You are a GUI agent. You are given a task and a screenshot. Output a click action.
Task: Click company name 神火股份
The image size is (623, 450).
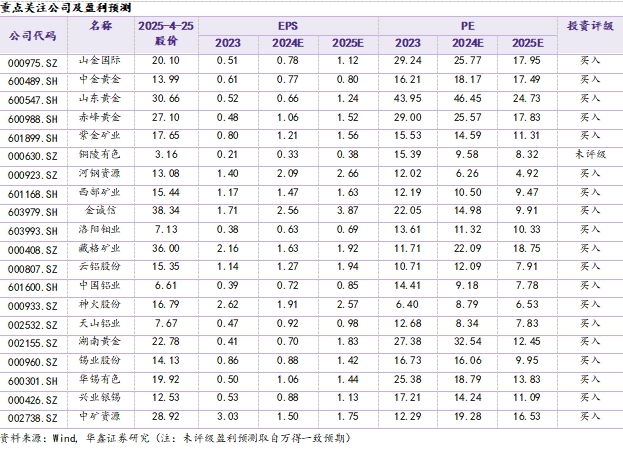tap(100, 304)
